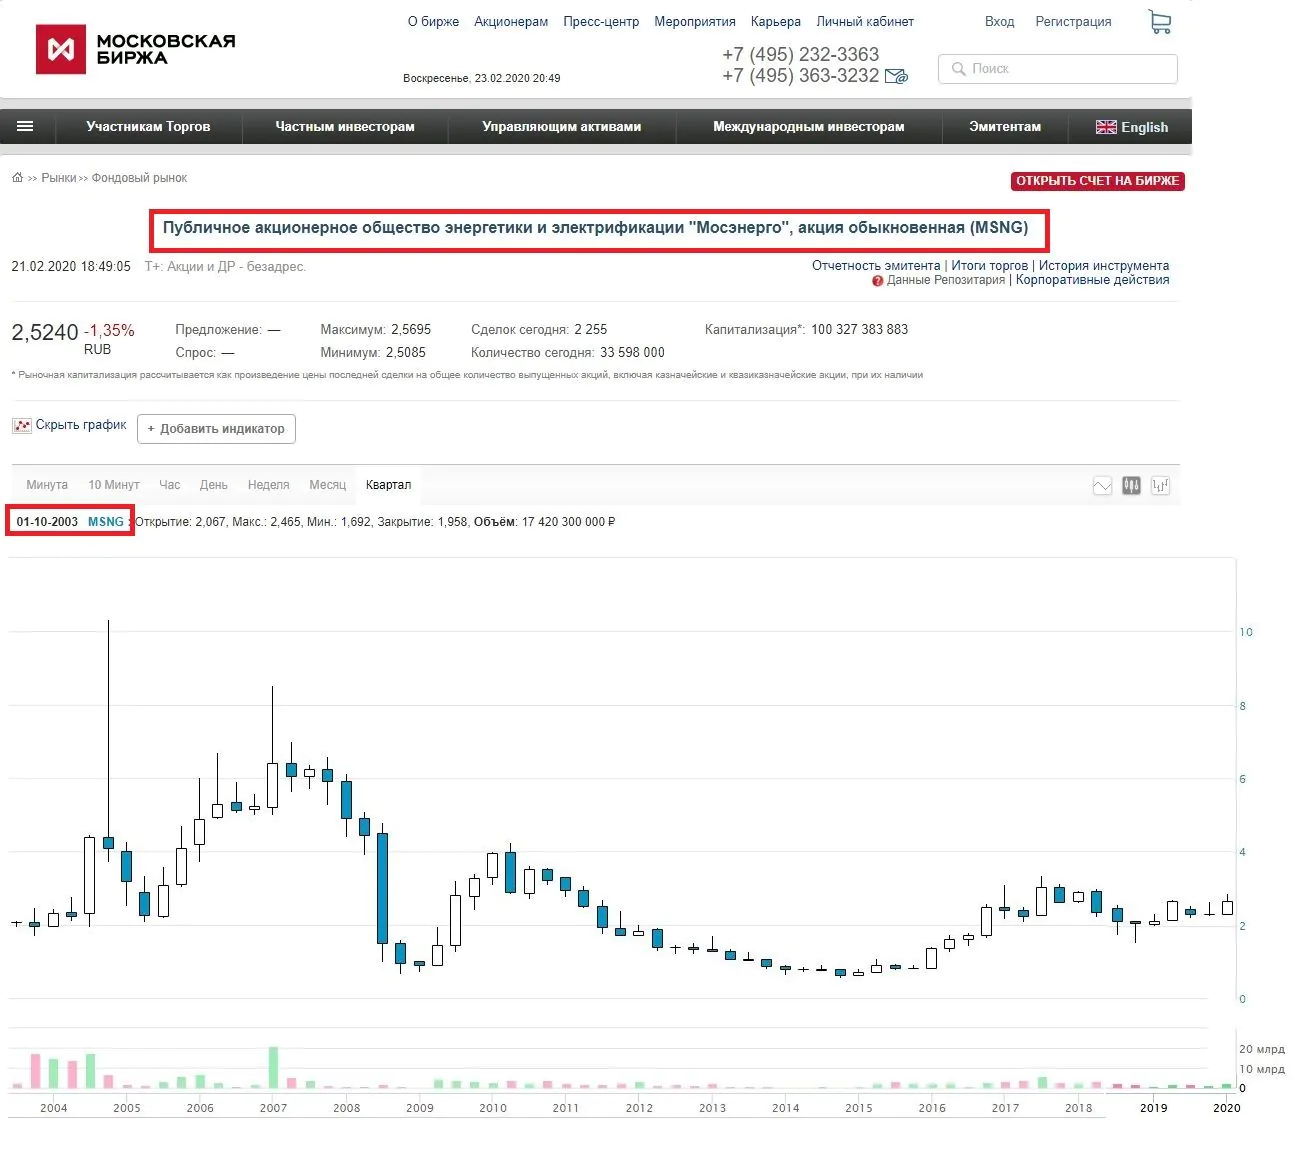The width and height of the screenshot is (1295, 1174).
Task: Open the Международным инвесторам menu
Action: 809,127
